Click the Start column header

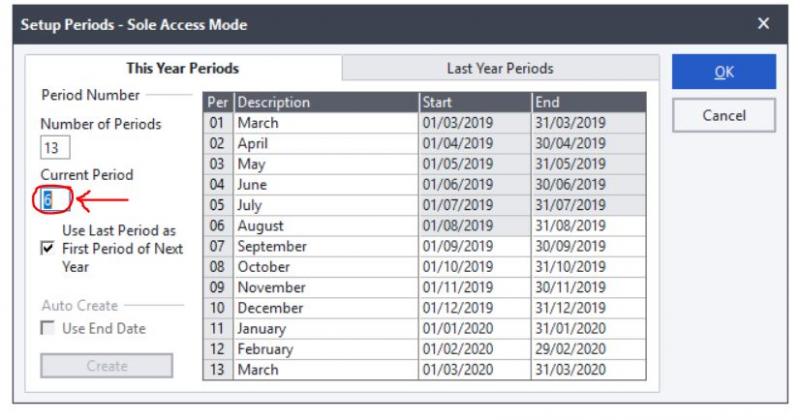click(474, 102)
